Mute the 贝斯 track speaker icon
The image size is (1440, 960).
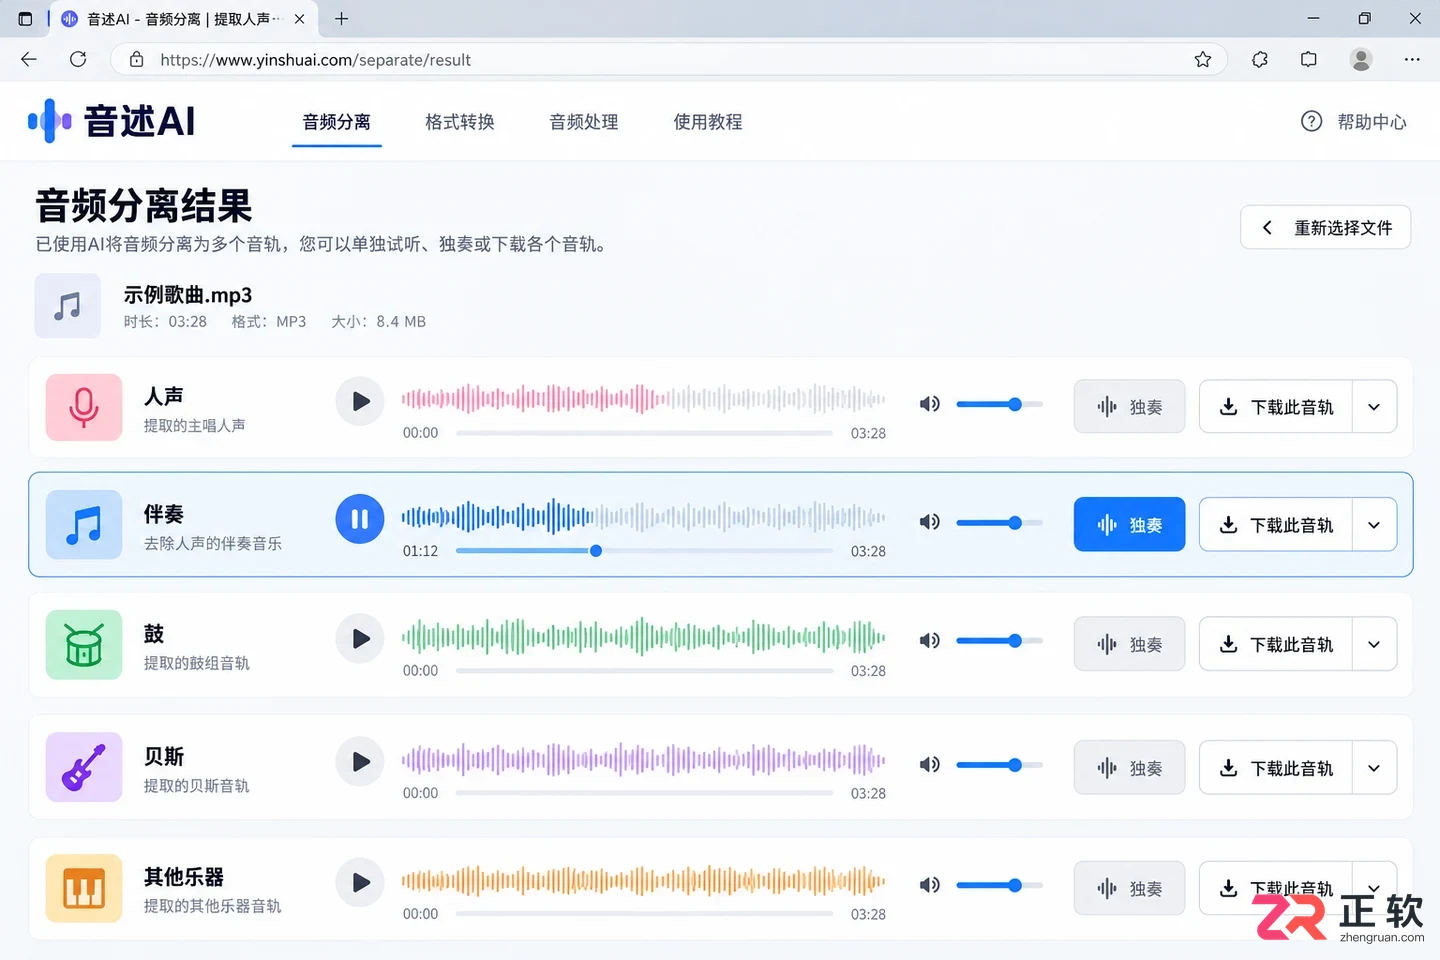[x=930, y=765]
